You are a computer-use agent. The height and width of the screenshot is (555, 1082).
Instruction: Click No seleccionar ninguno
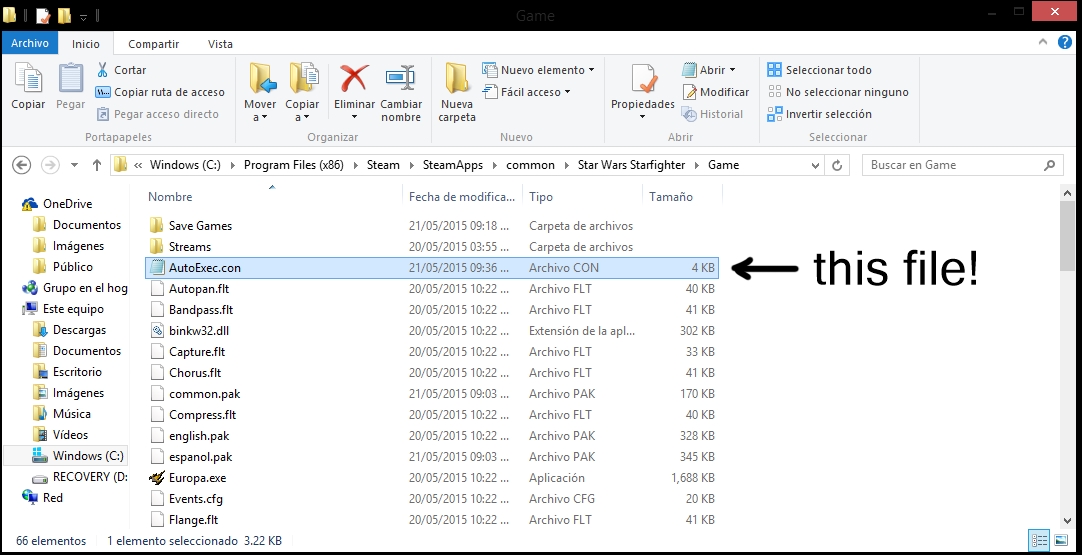[x=838, y=92]
